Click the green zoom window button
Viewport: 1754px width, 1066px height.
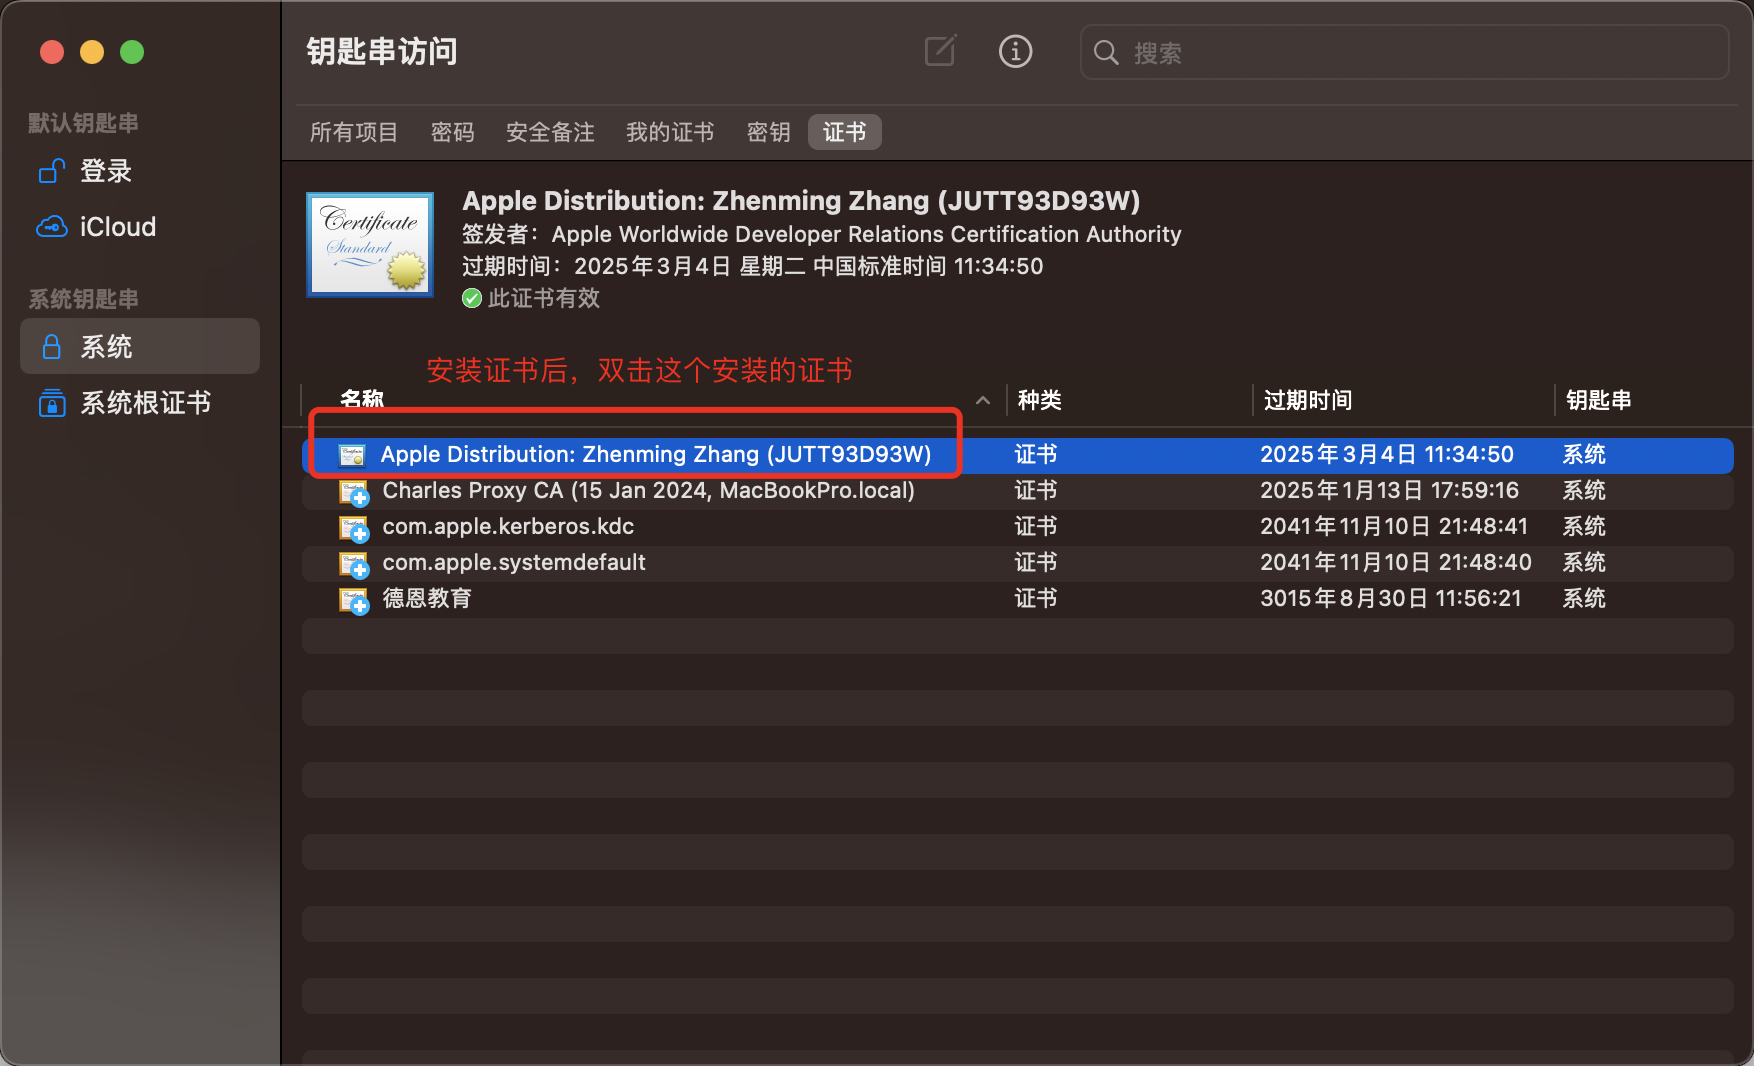click(132, 52)
